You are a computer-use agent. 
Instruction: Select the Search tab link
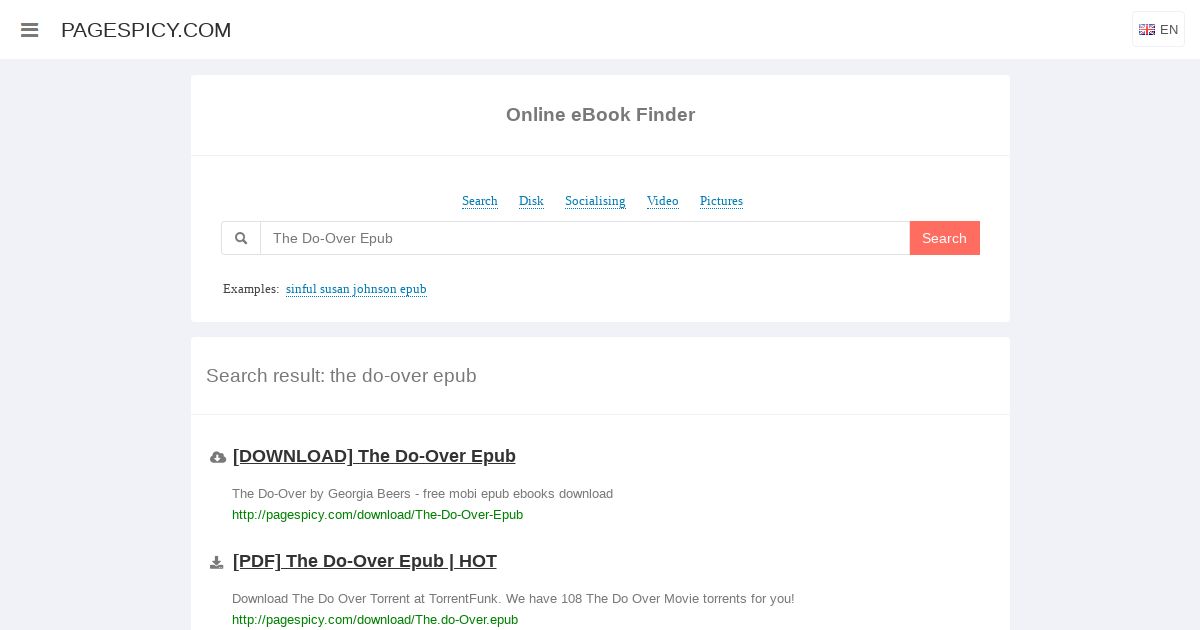(480, 201)
